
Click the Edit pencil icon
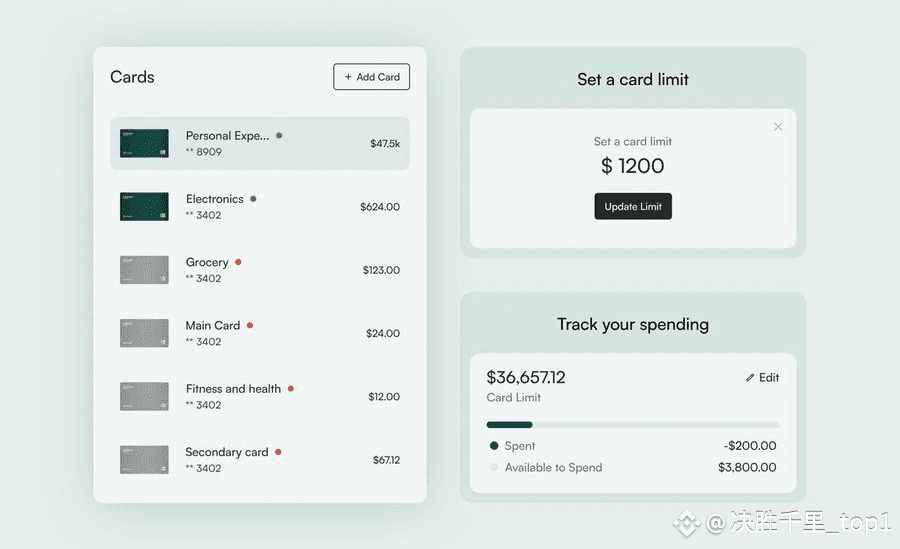pos(750,378)
